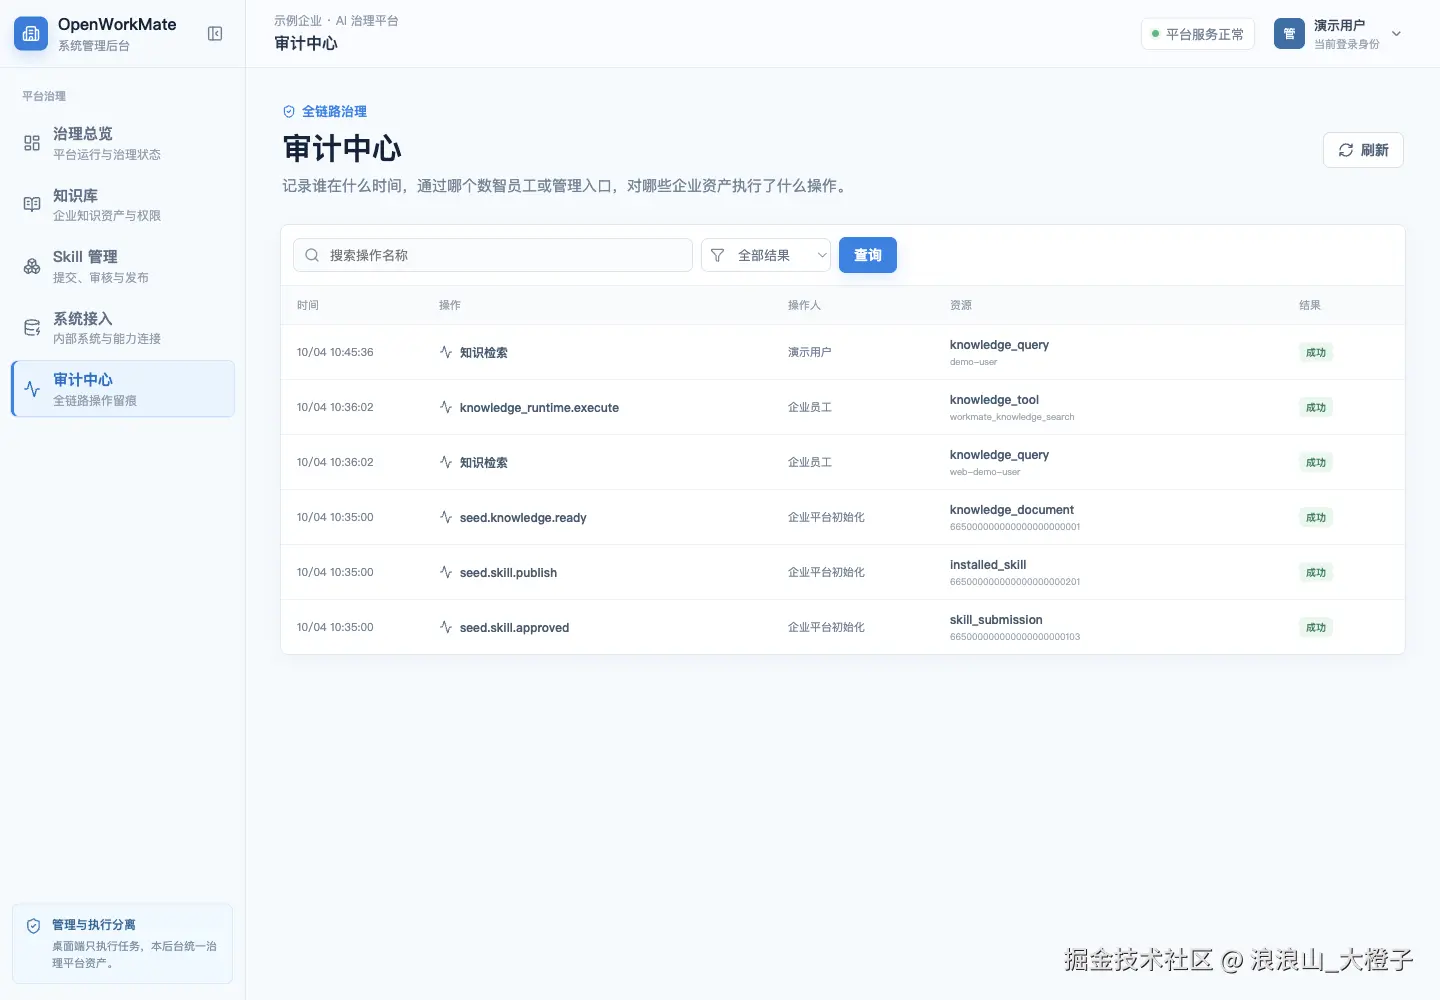This screenshot has height=1000, width=1440.
Task: Click activity icon beside seed.skill.approved
Action: [446, 627]
